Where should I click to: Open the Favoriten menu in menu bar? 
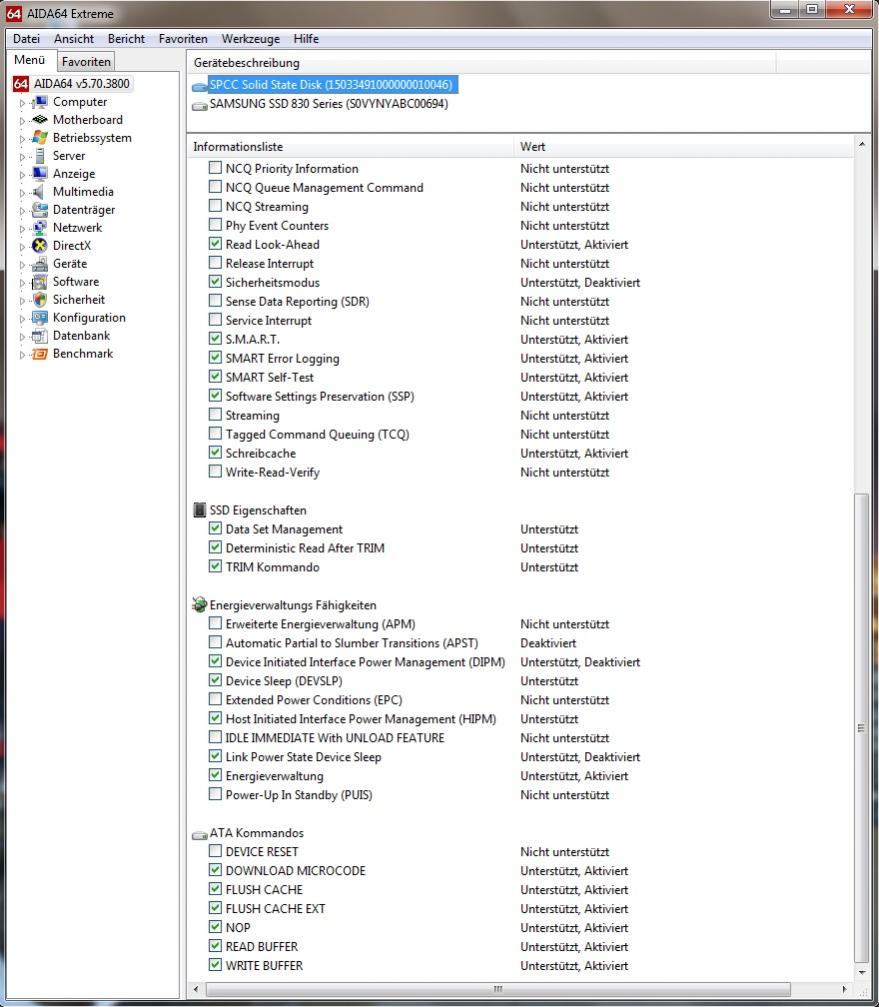point(183,39)
